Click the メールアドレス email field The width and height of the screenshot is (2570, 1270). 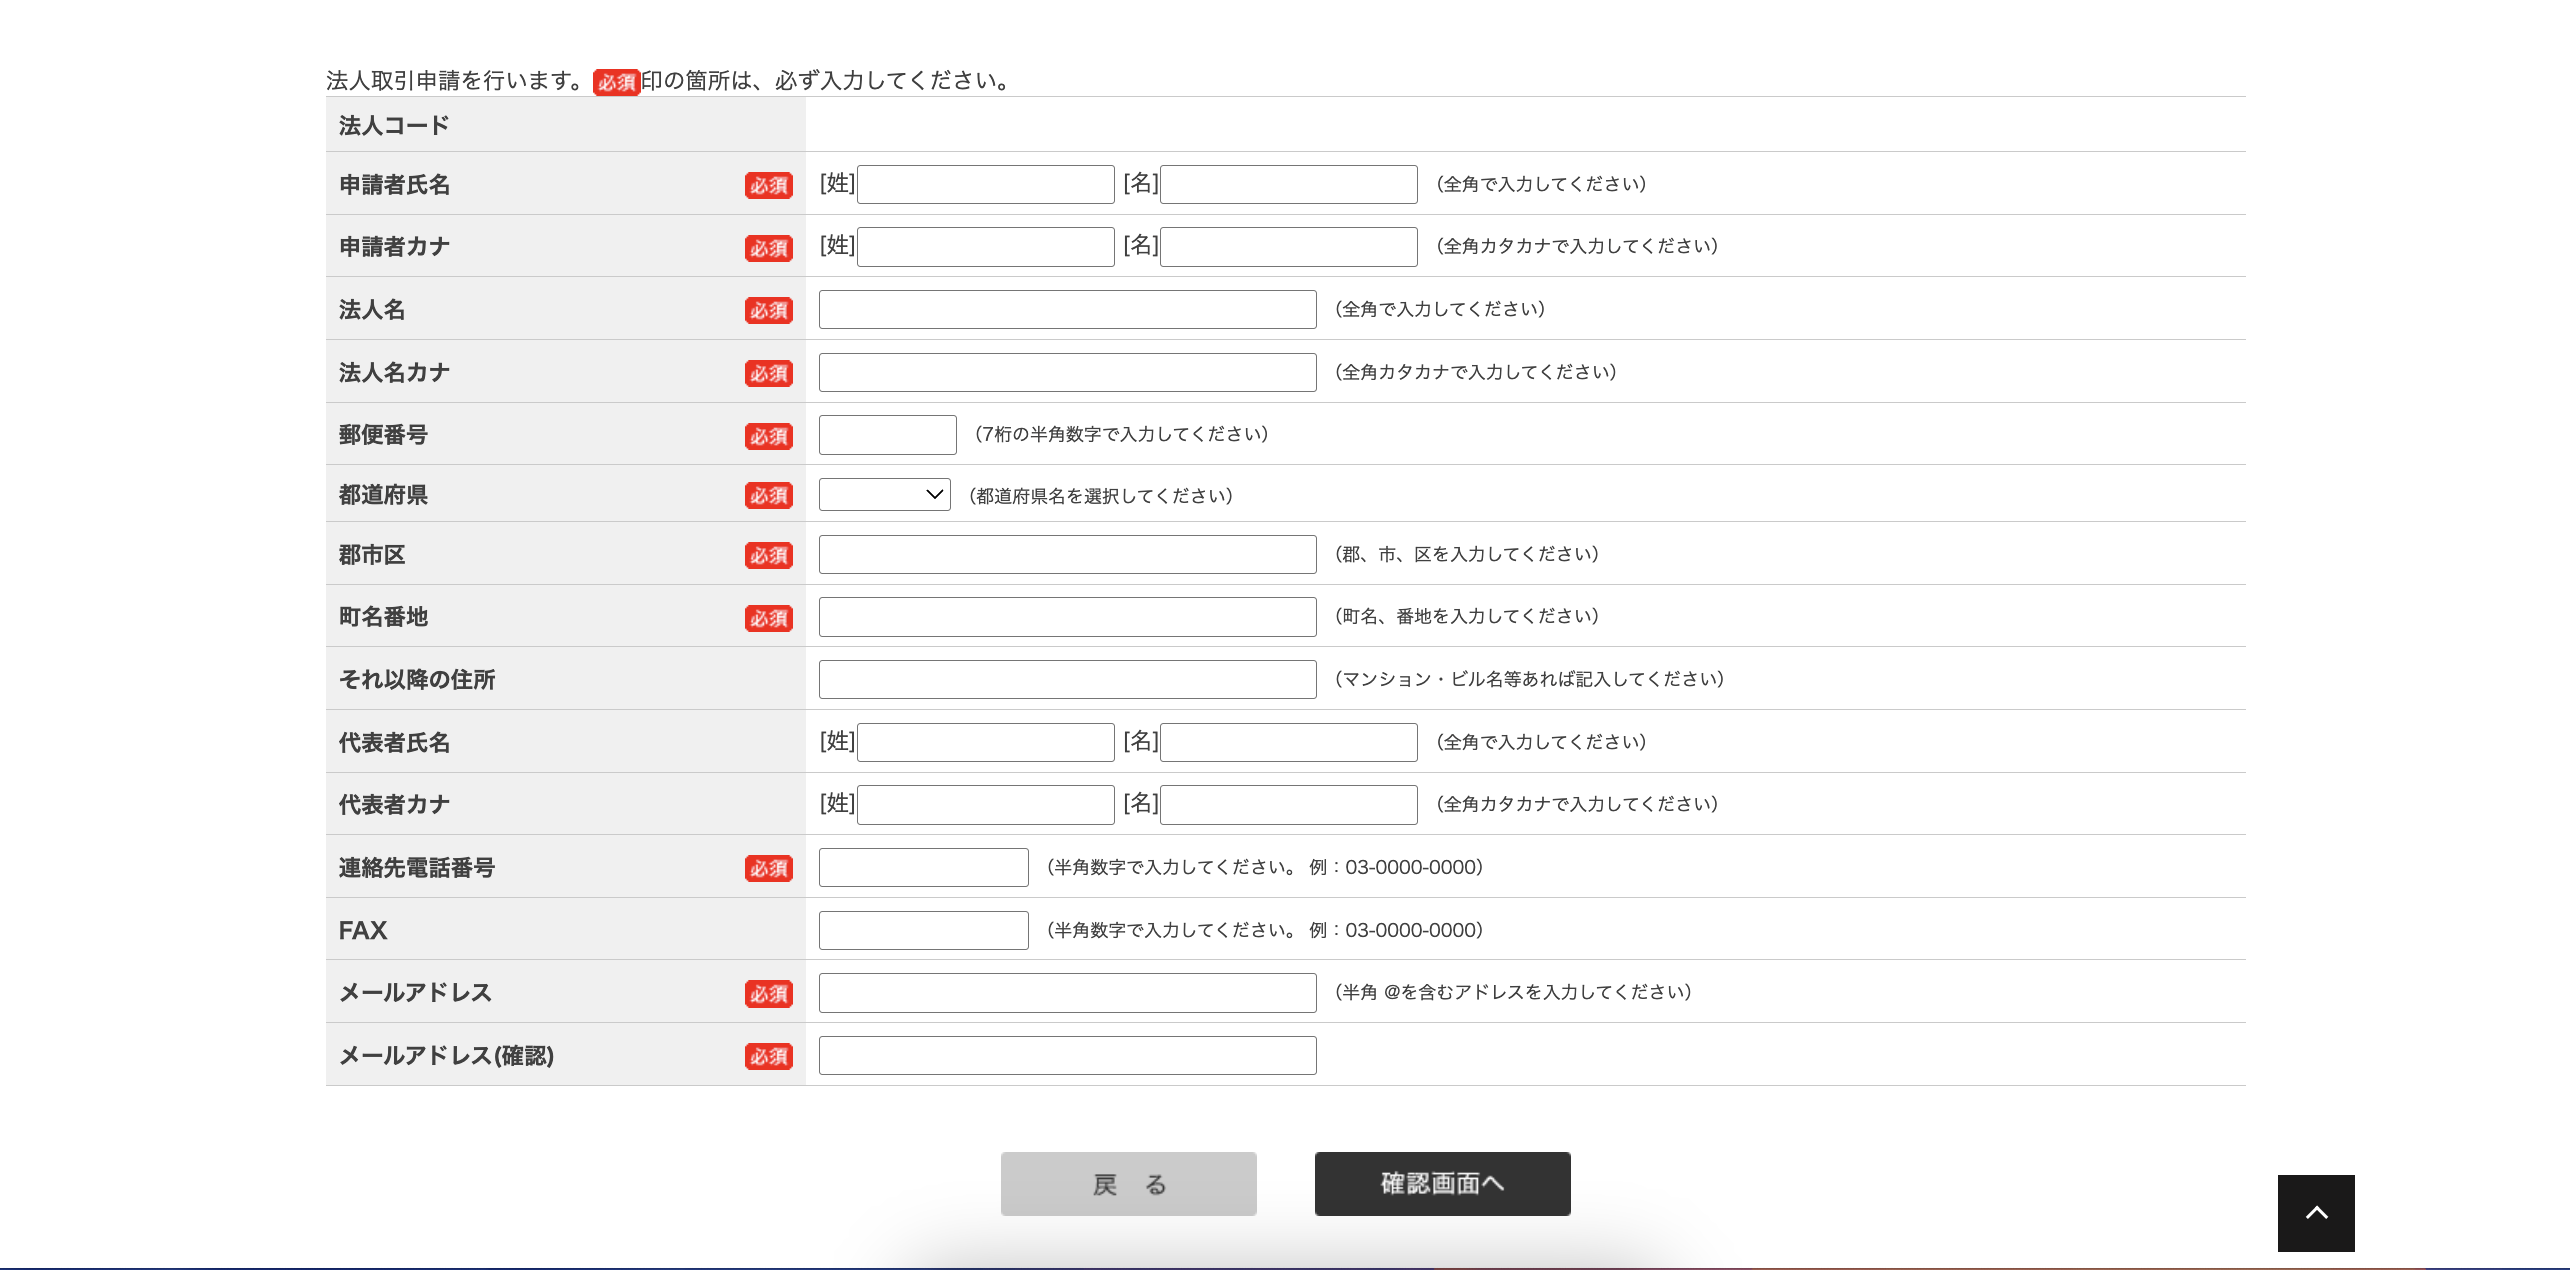coord(1066,992)
